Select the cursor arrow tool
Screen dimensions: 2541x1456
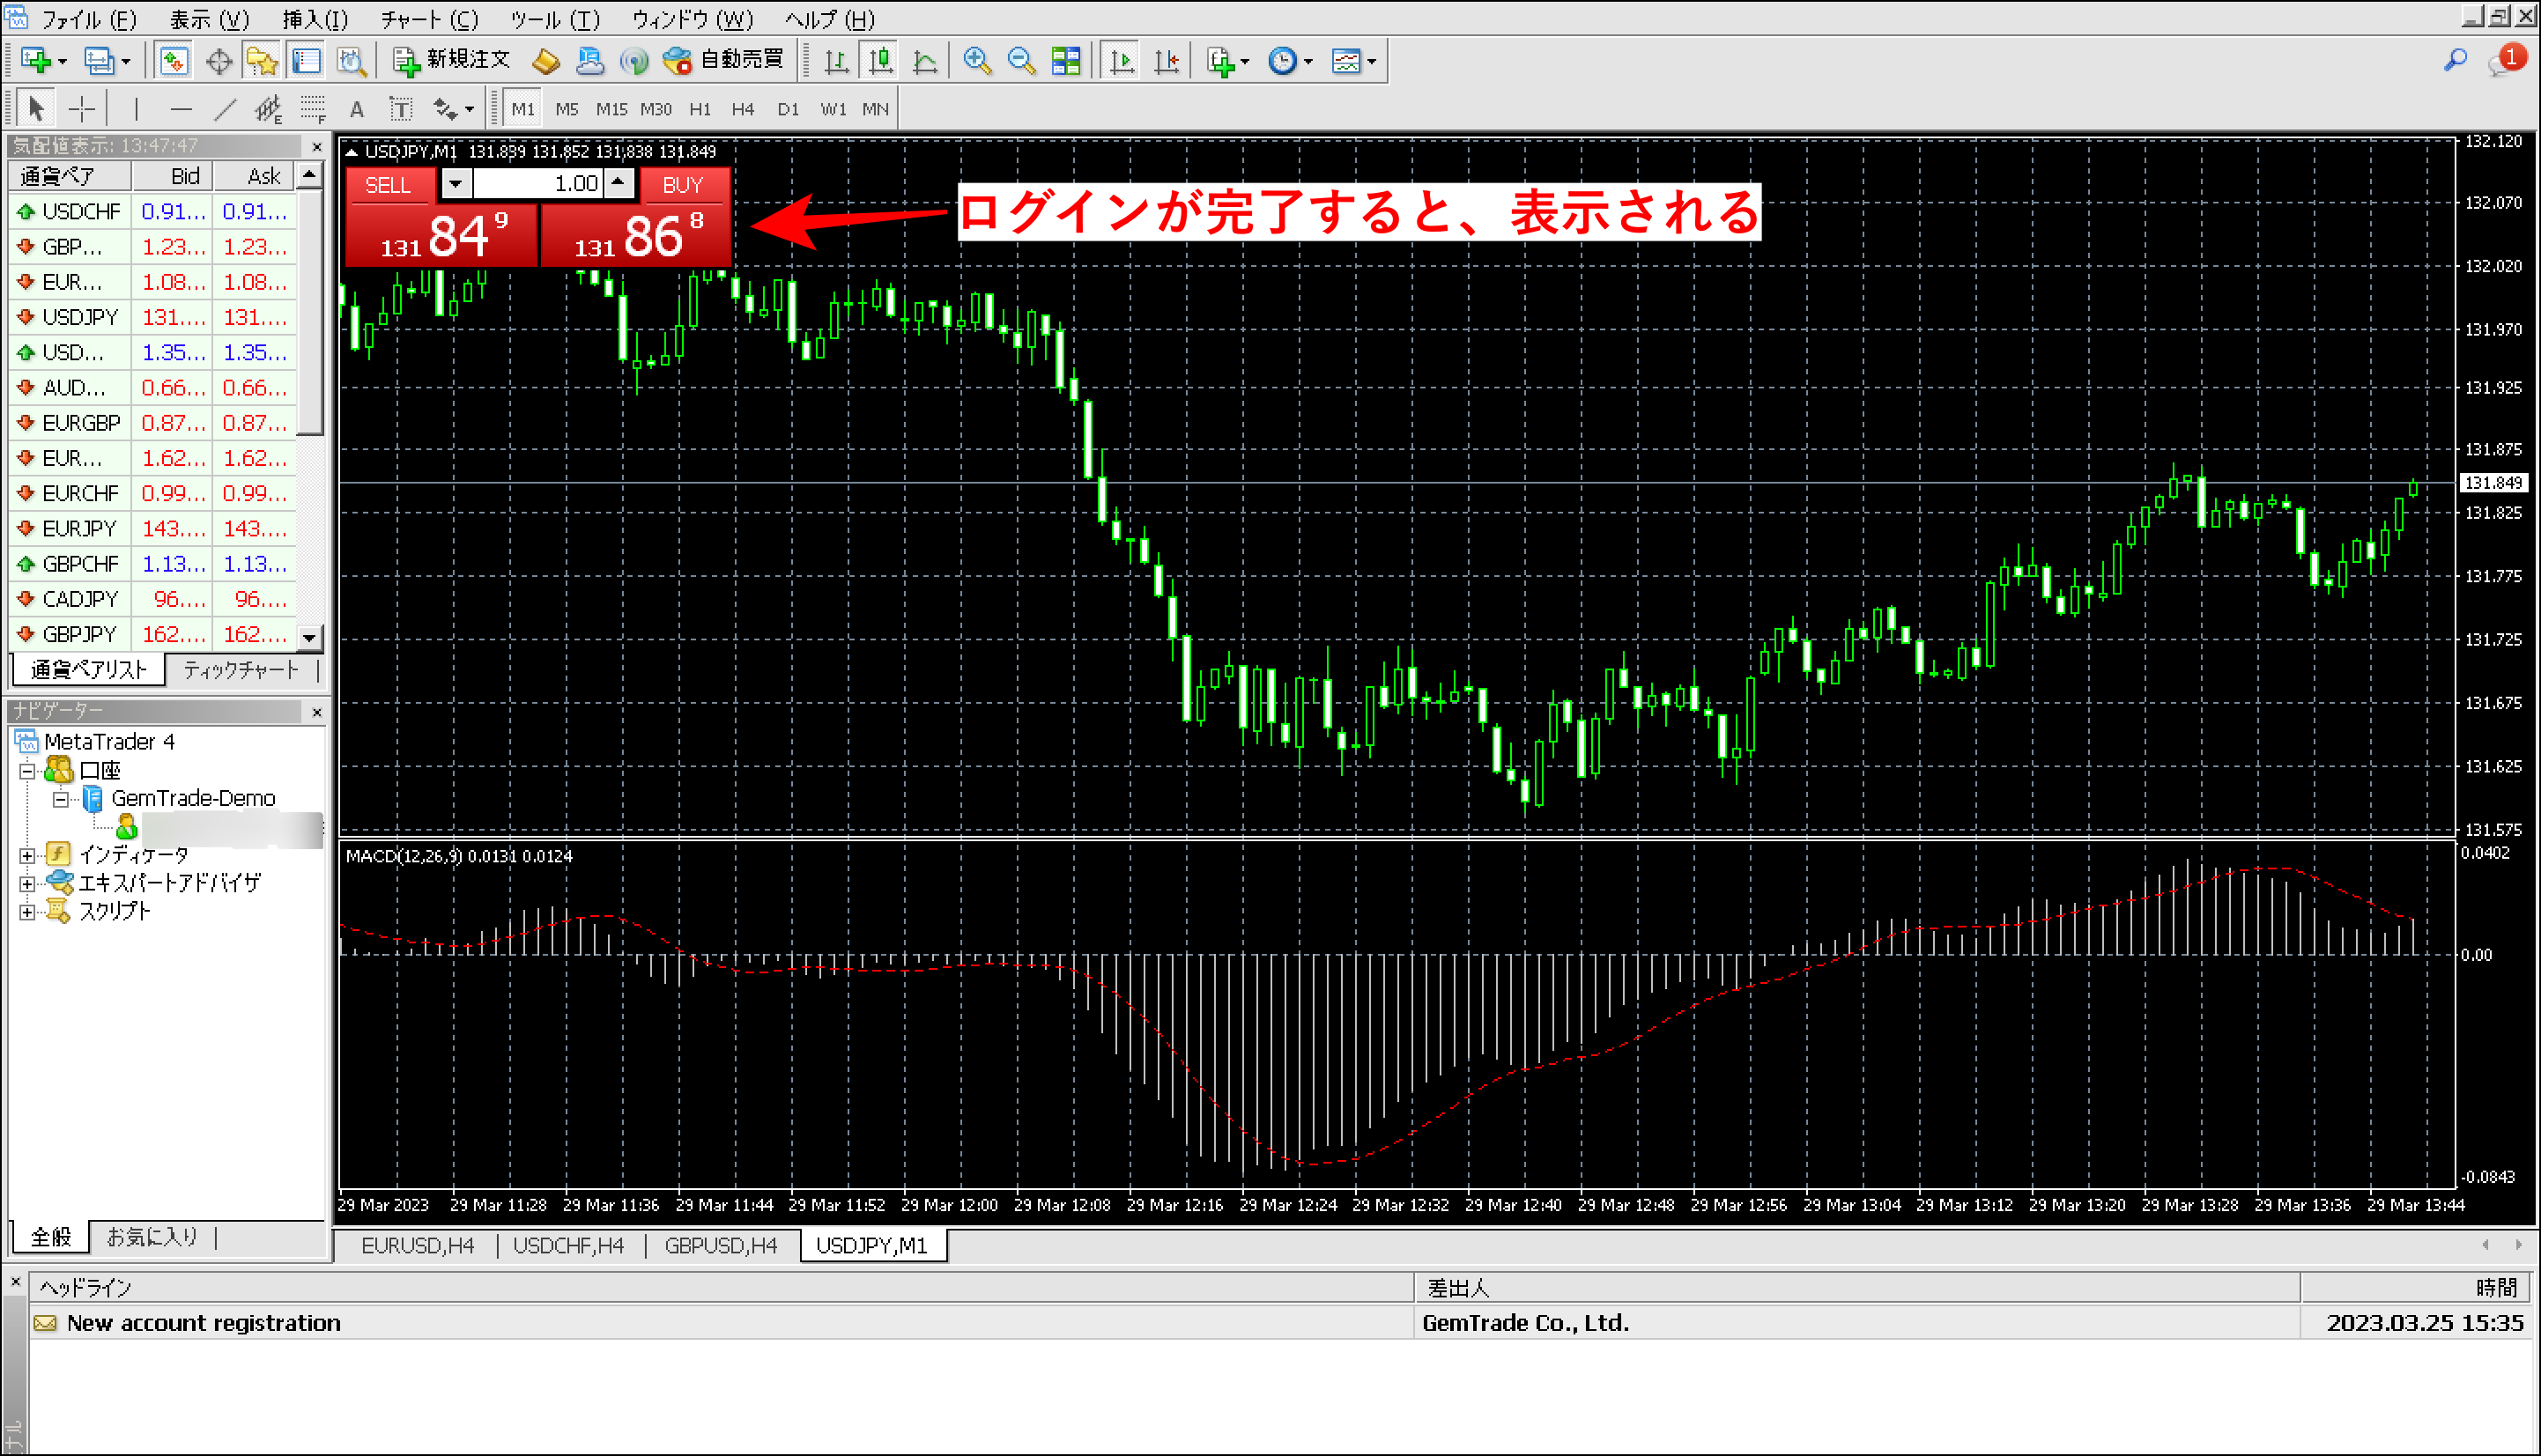point(36,108)
